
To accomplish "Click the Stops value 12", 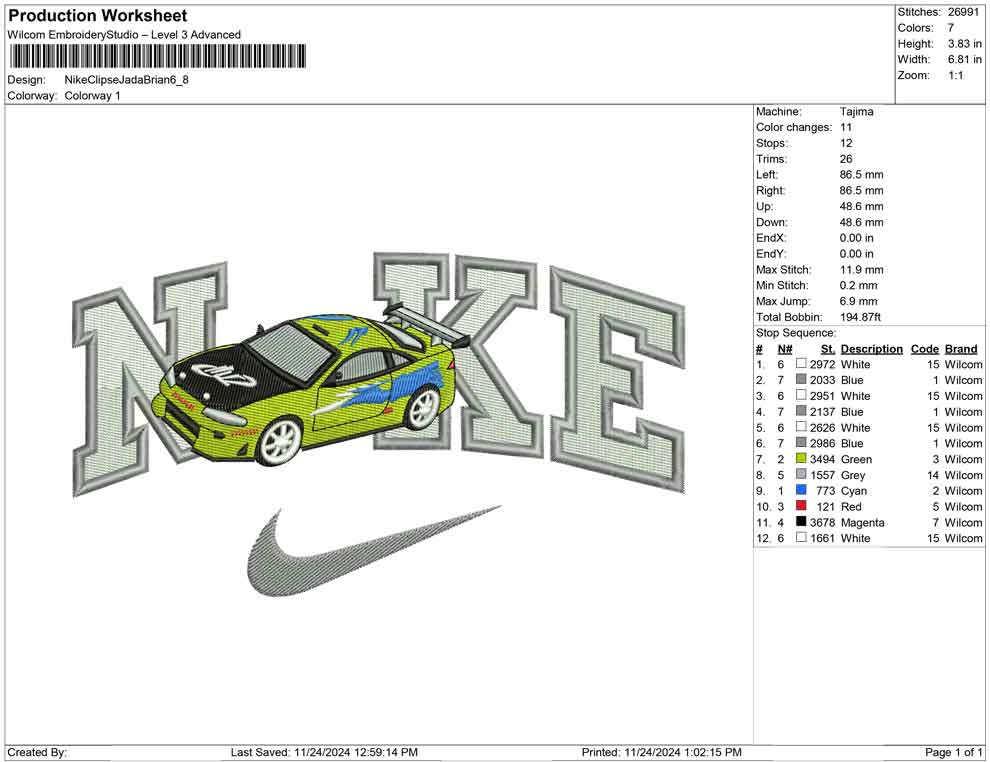I will tap(846, 143).
